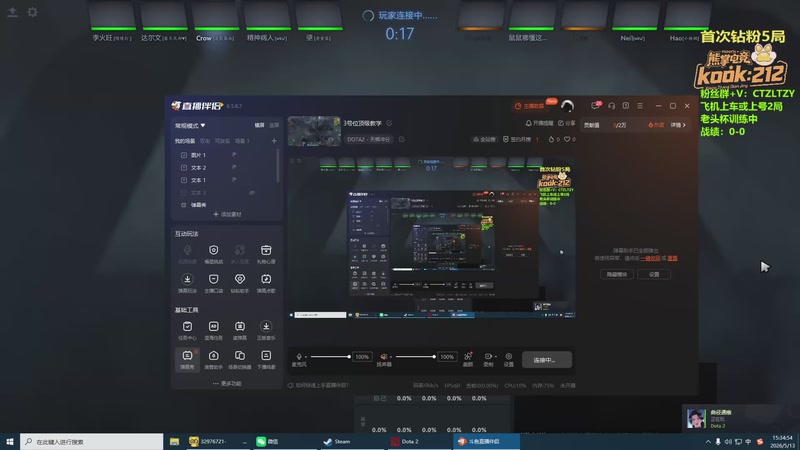This screenshot has width=800, height=450.
Task: Open the 设置 gear icon beside 录制
Action: (x=509, y=359)
